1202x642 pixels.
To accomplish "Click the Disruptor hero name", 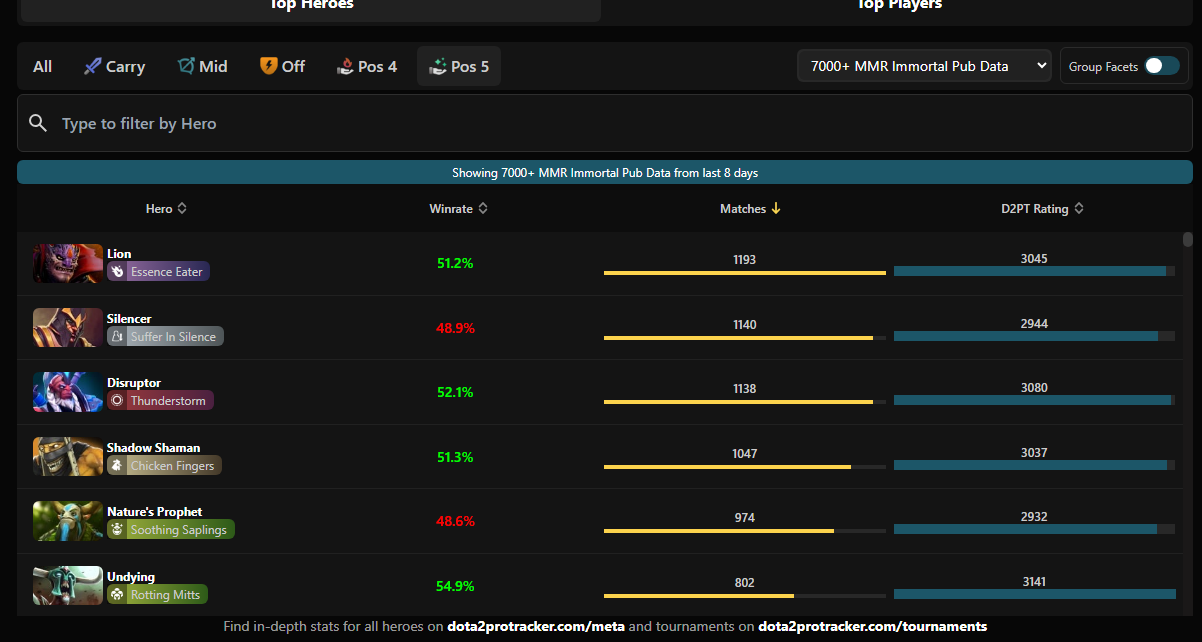I will (x=134, y=383).
